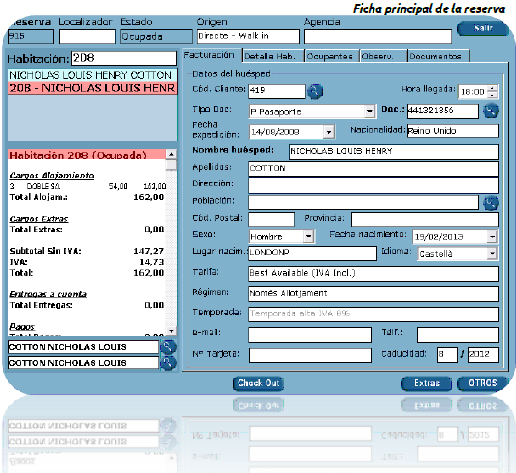
Task: Click the Población input field
Action: (x=363, y=202)
